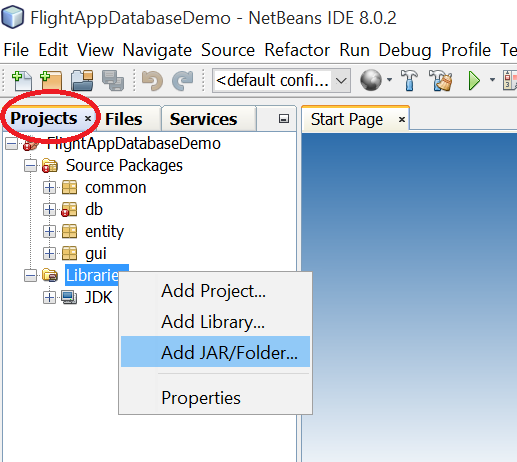Open Run Project dropdown arrow
Image resolution: width=517 pixels, height=462 pixels.
[492, 80]
